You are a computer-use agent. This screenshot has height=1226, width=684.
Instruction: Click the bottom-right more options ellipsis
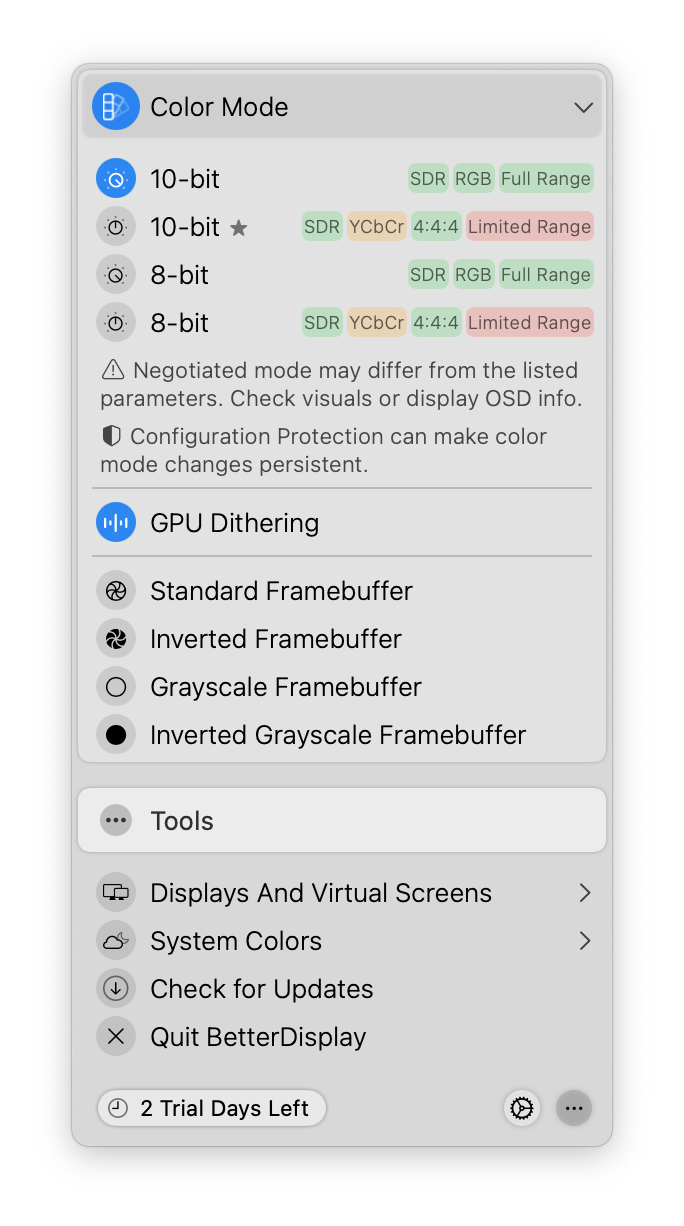click(574, 1108)
